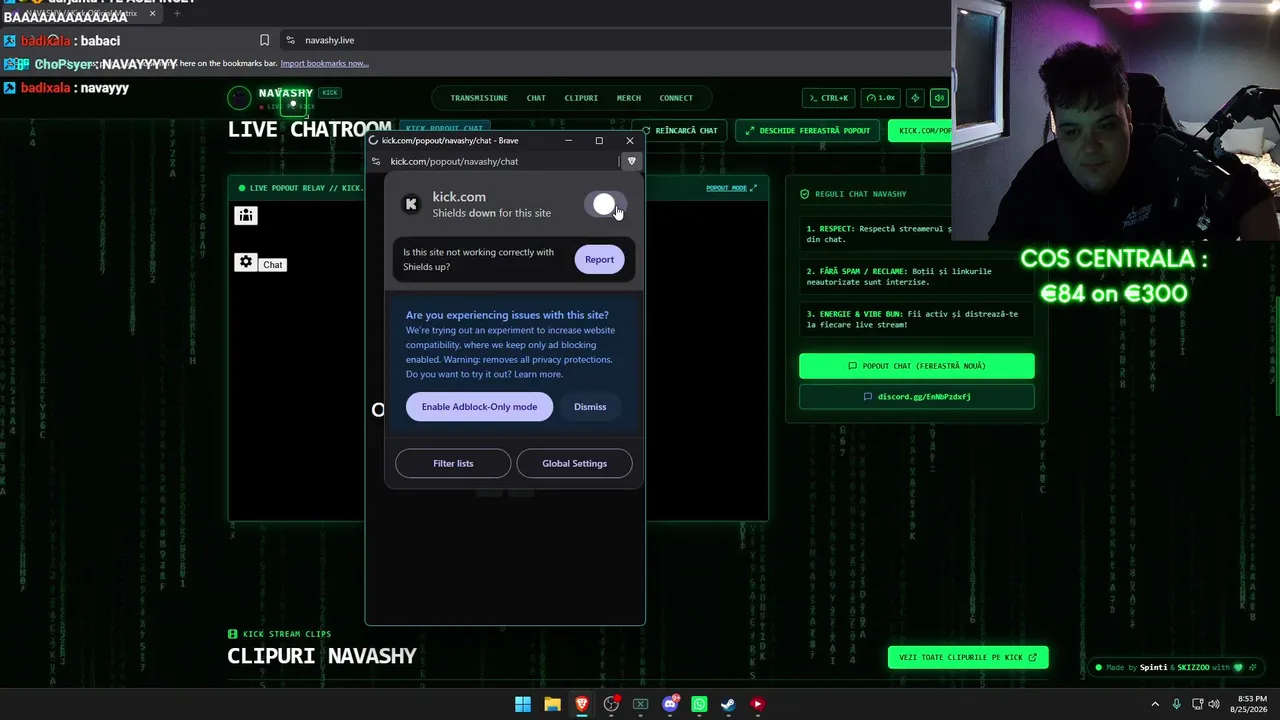The image size is (1280, 720).
Task: Click the lightning bolt icon in header
Action: tap(915, 98)
